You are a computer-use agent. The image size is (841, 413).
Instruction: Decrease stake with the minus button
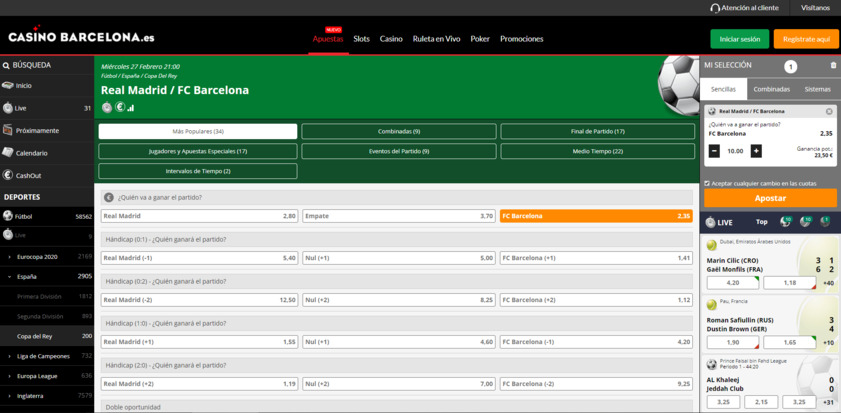tap(714, 151)
